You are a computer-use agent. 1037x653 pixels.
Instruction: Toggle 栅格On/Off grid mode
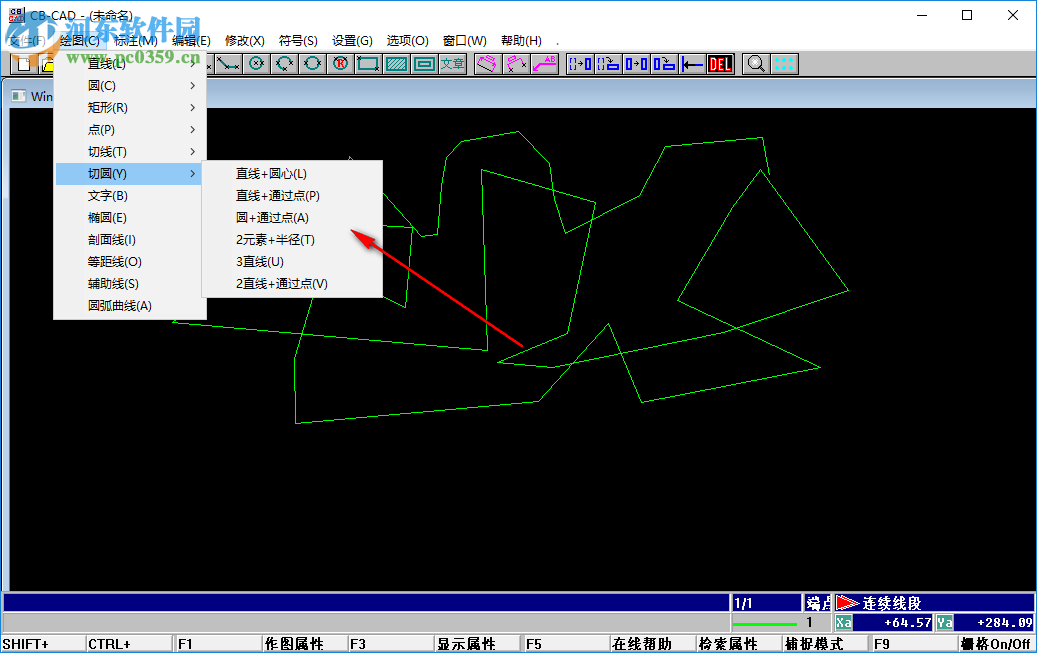pyautogui.click(x=994, y=642)
